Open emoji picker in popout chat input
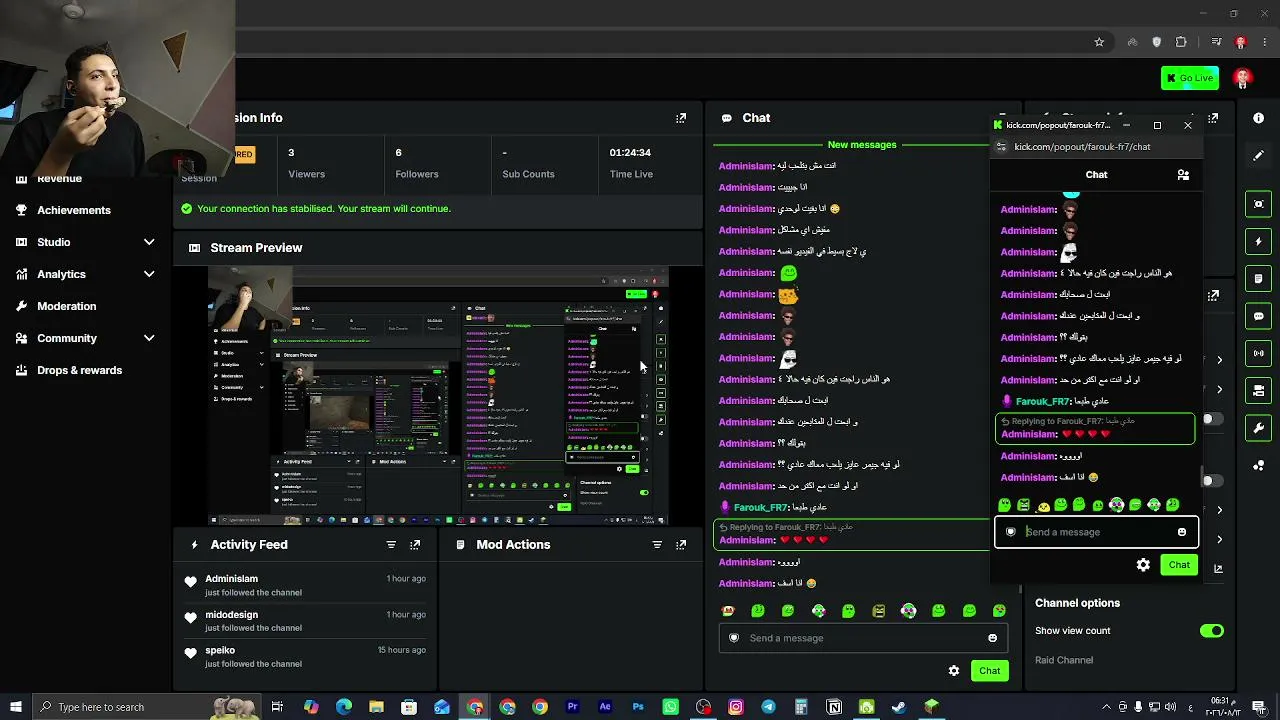This screenshot has height=720, width=1280. tap(1181, 532)
